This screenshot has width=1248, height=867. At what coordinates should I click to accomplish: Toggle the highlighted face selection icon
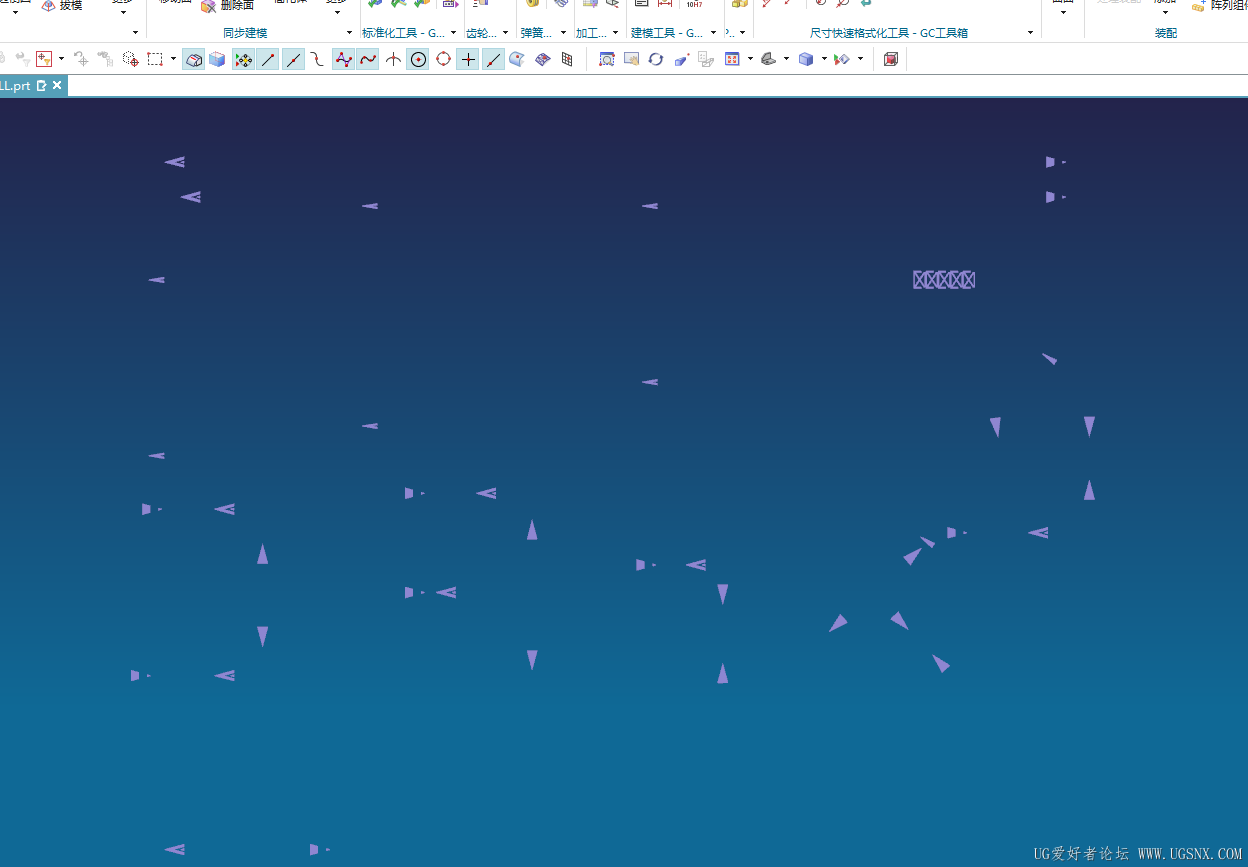[194, 59]
